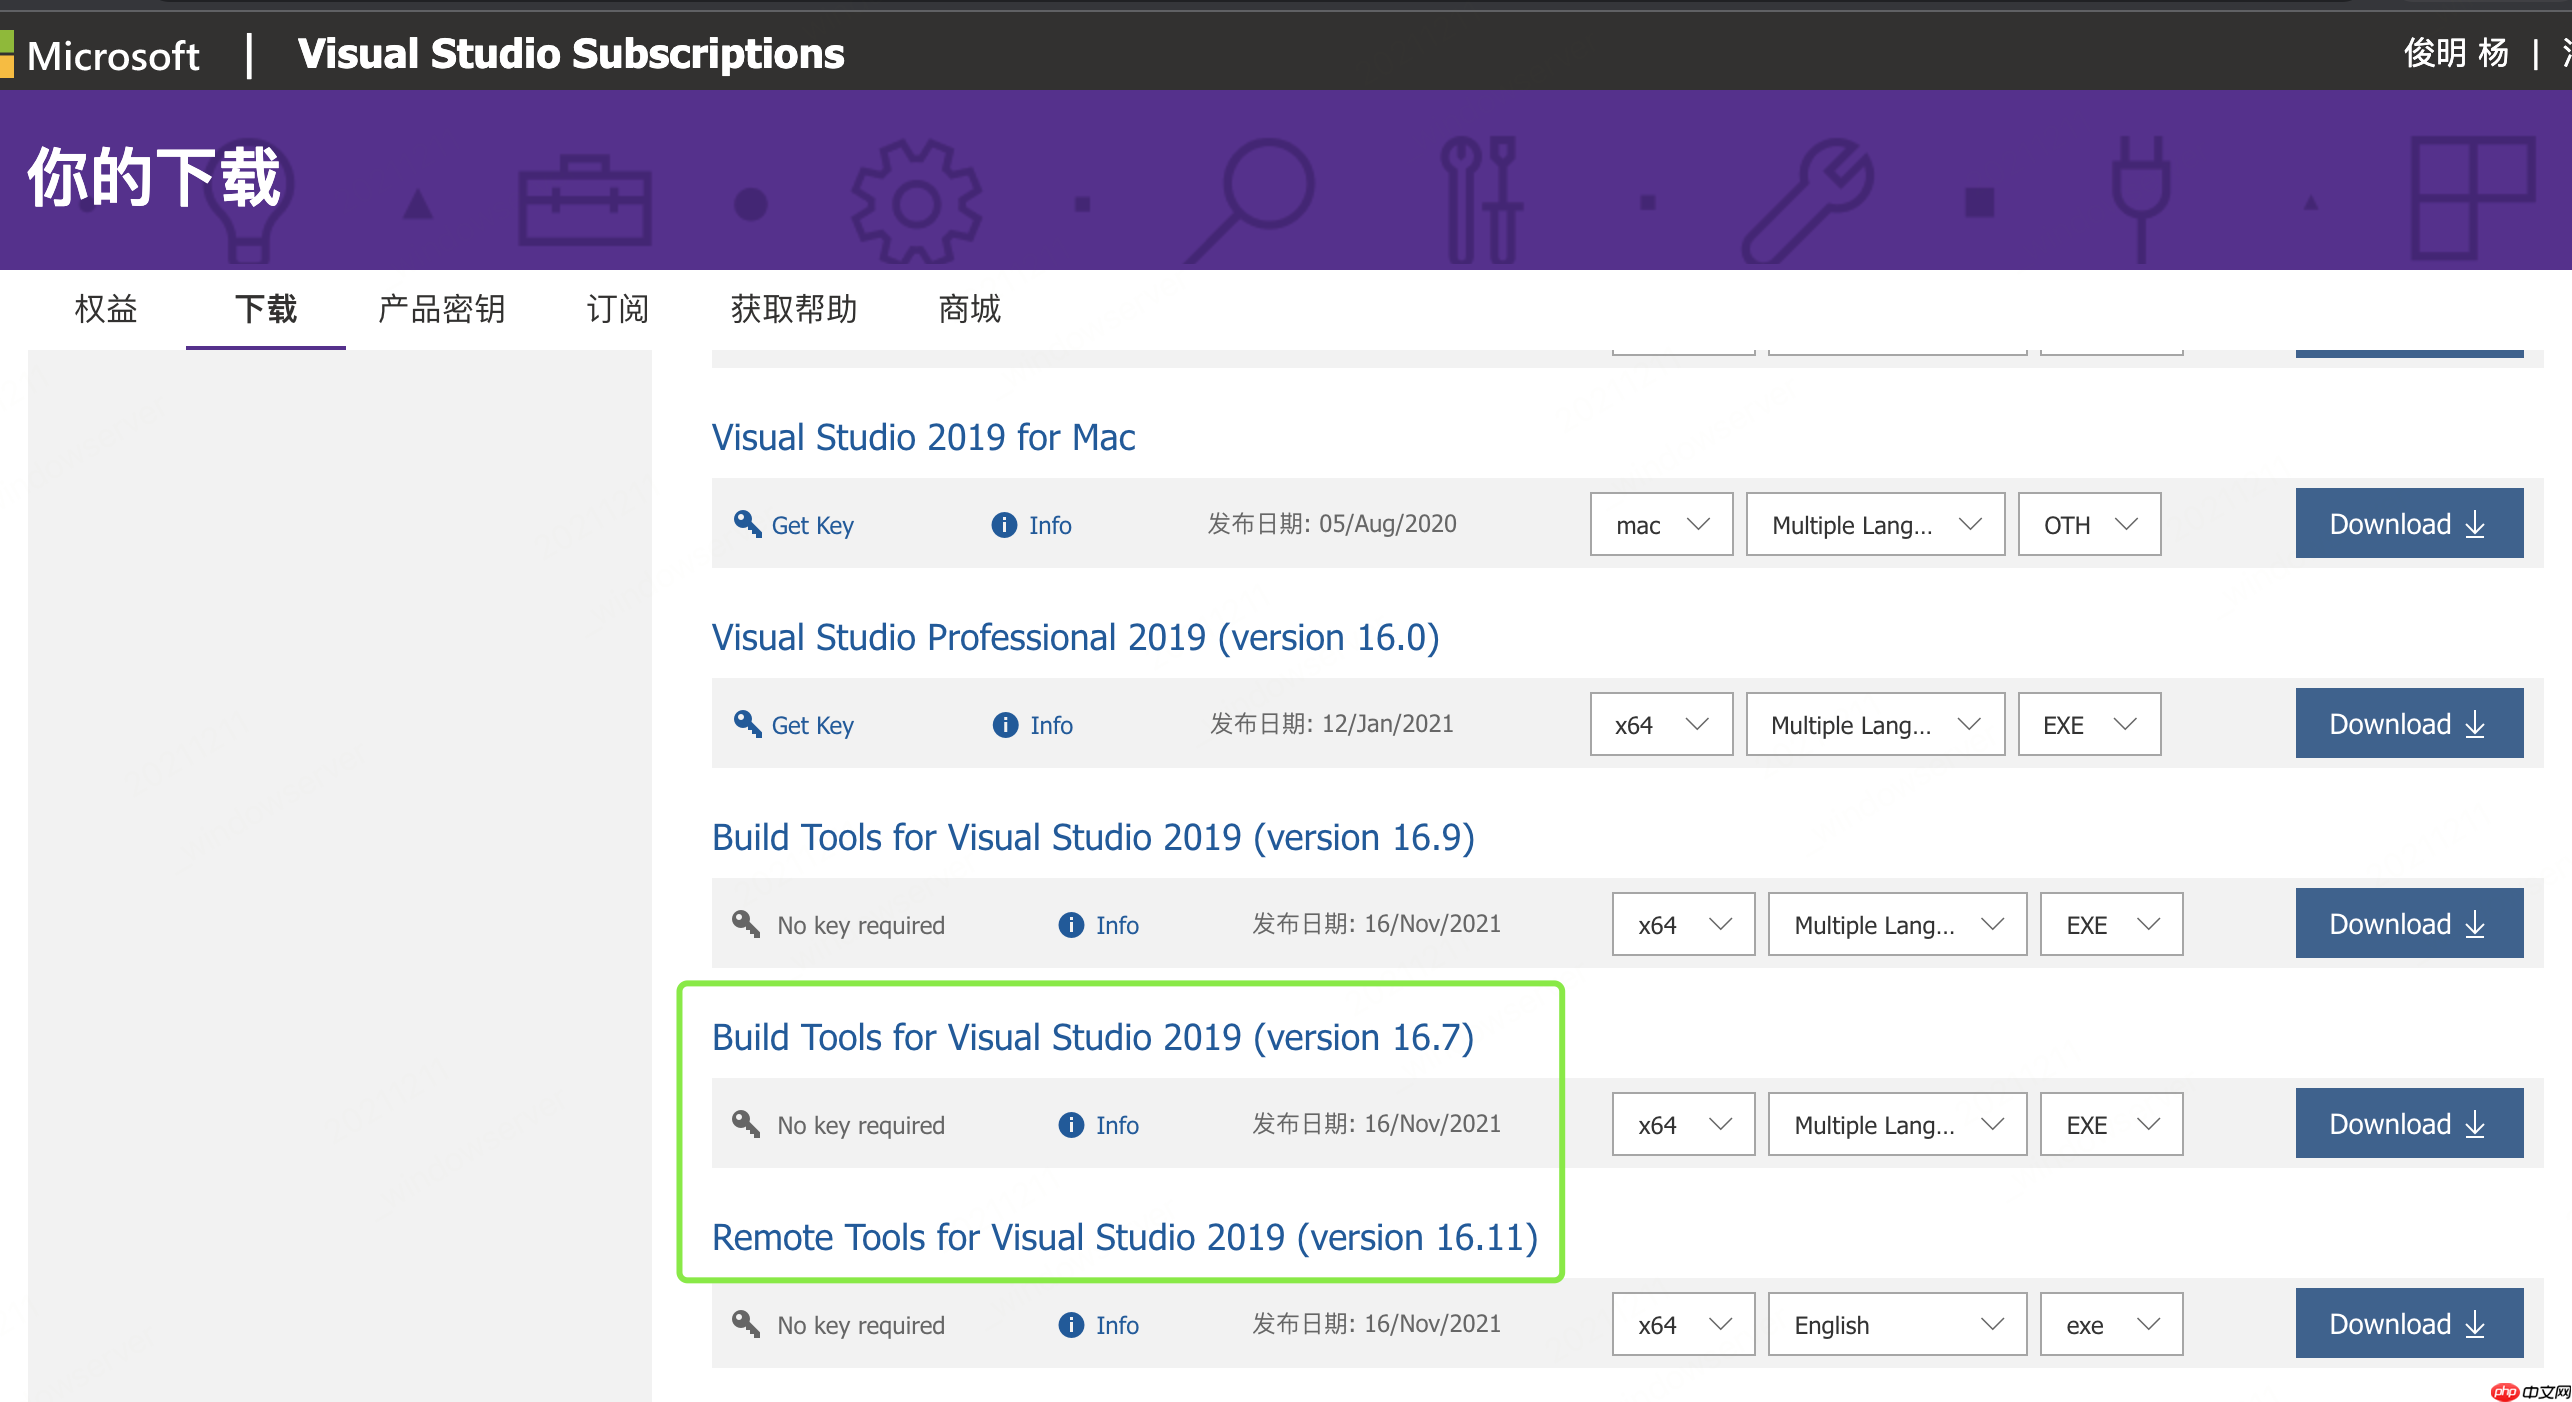Expand the x64 dropdown for Remote Tools row
Screen dimensions: 2572x1402
tap(1682, 1324)
